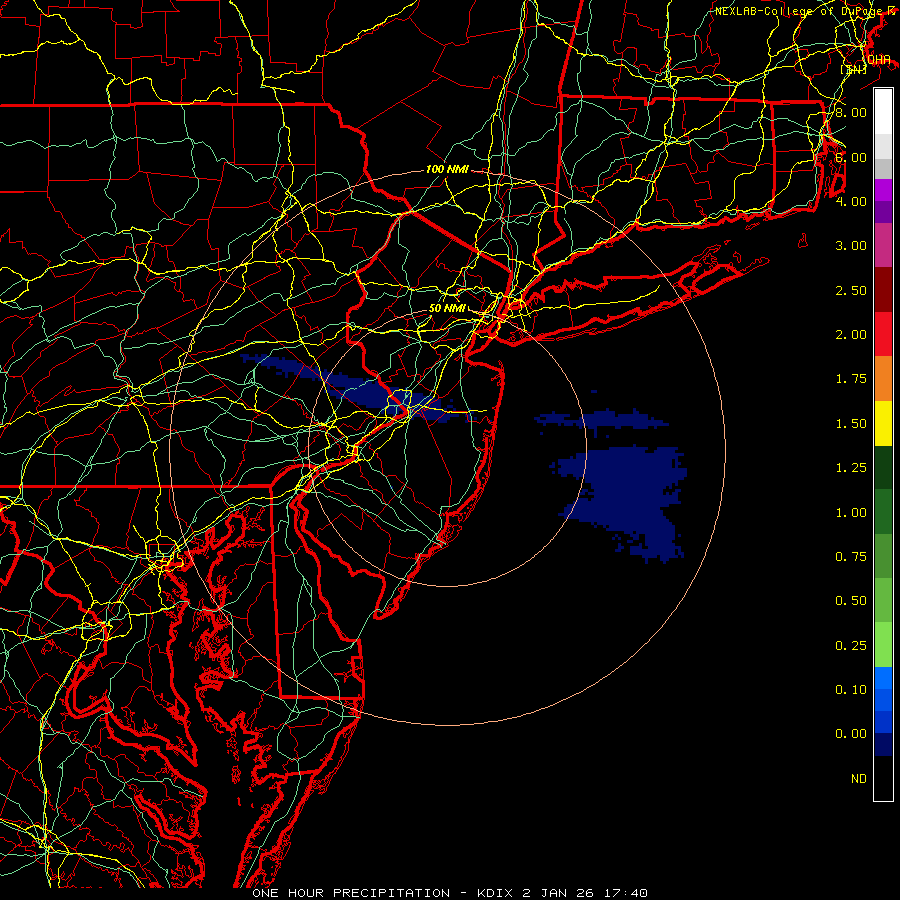Click the 1.75 legend value
Image resolution: width=900 pixels, height=900 pixels.
(x=851, y=379)
